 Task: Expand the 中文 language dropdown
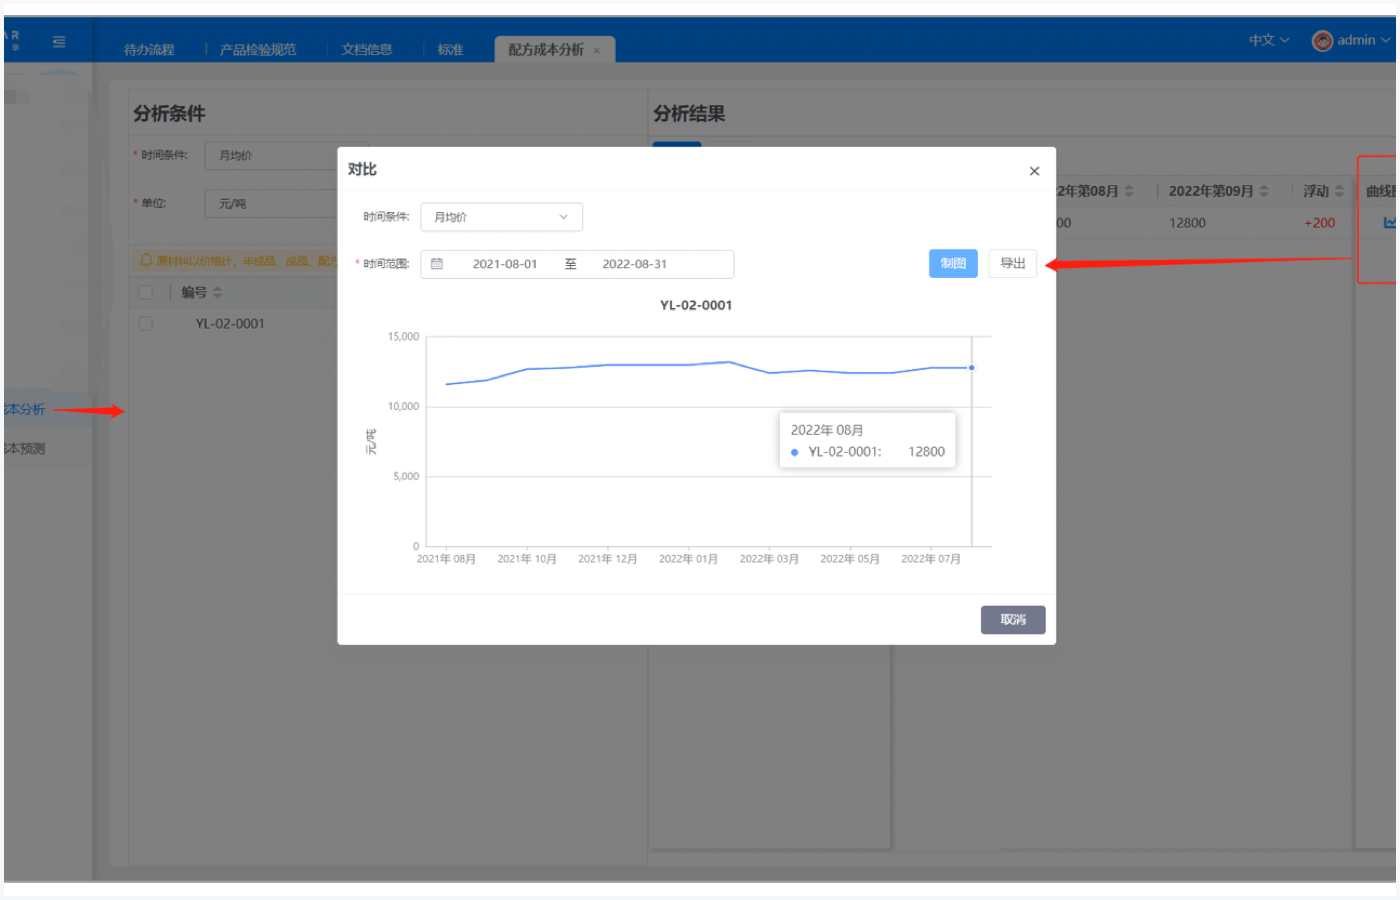(1268, 41)
